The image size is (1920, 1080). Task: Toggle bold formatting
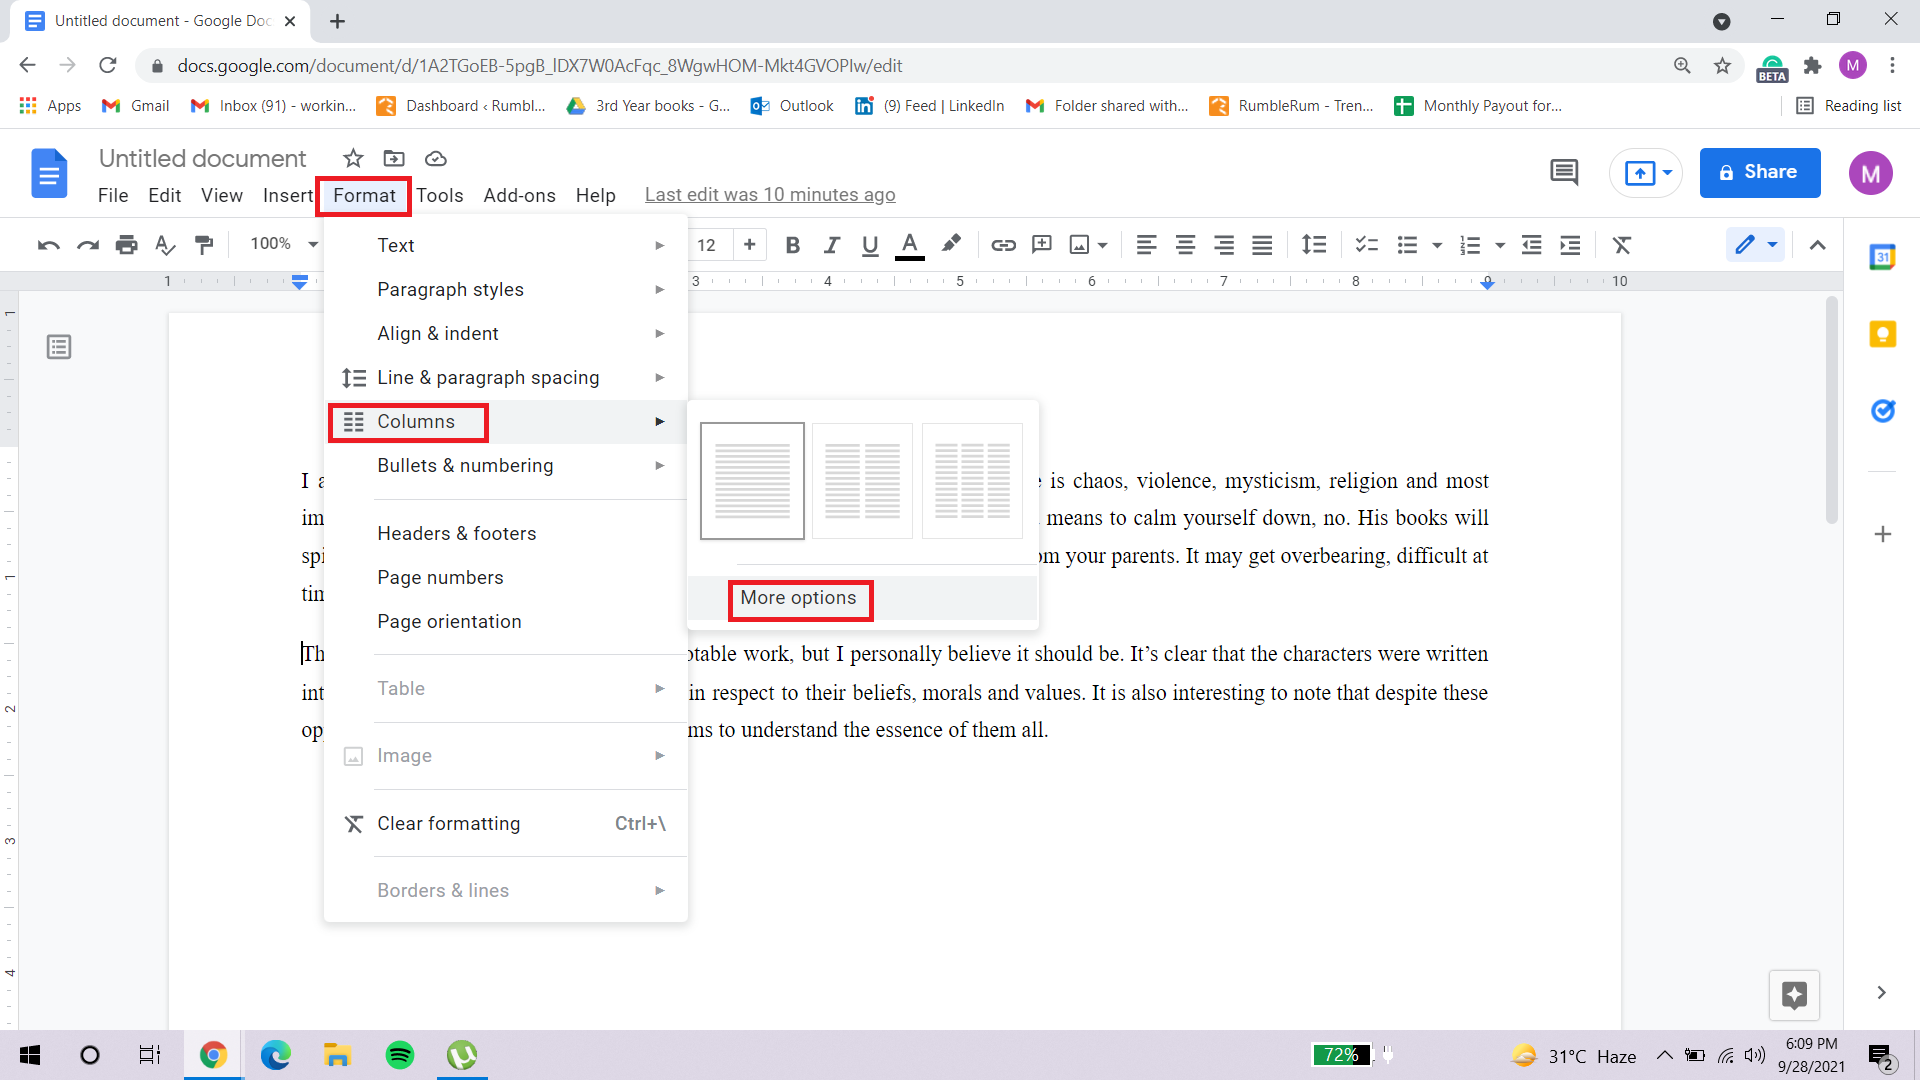pos(792,245)
